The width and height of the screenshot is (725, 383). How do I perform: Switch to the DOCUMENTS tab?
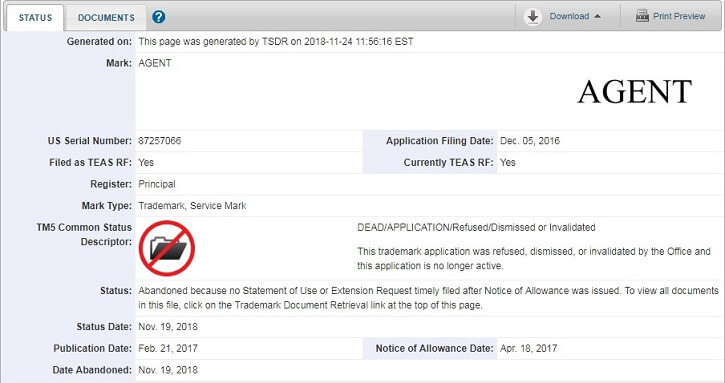tap(106, 18)
